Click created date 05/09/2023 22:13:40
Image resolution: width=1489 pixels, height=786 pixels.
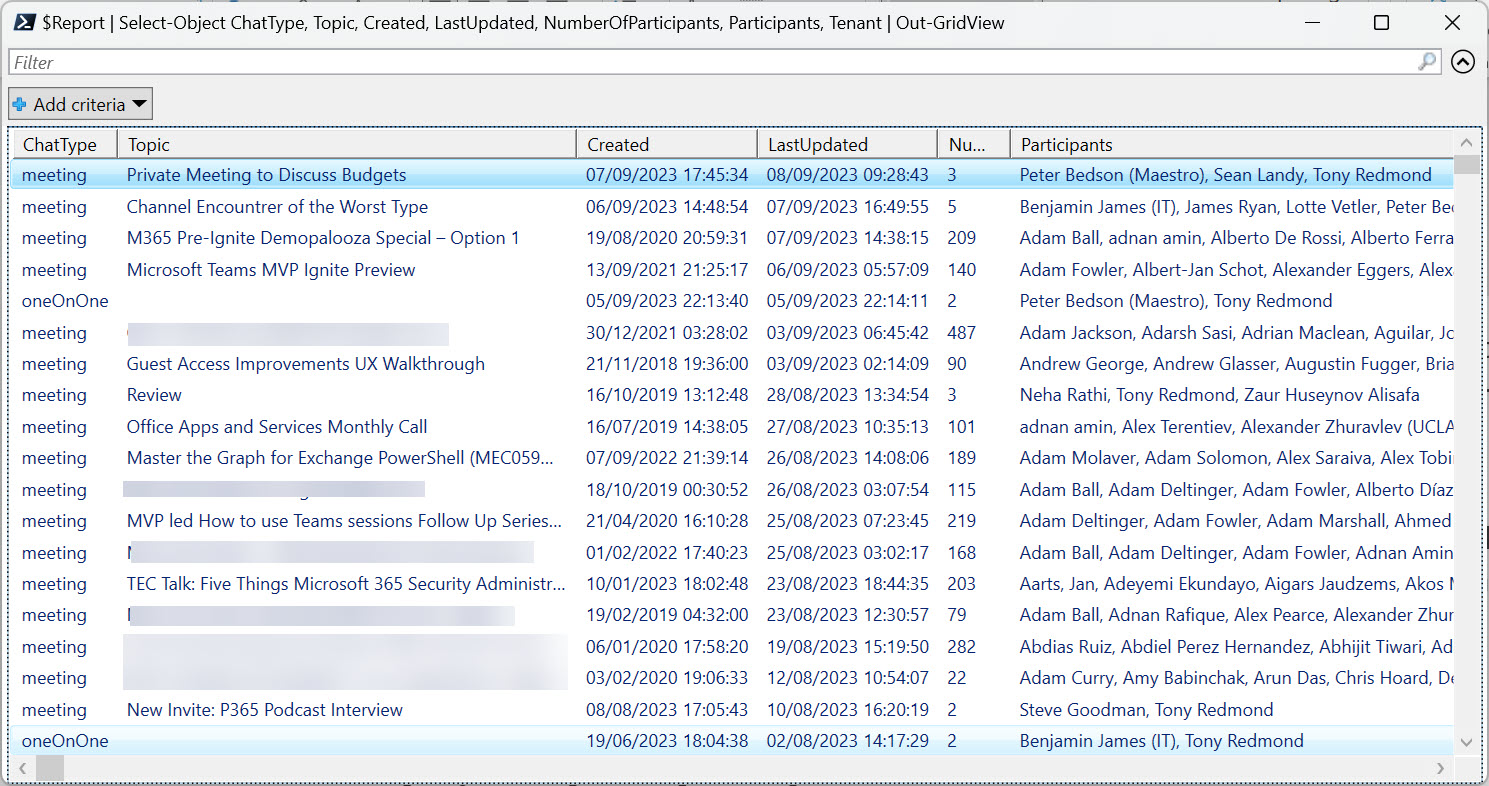667,301
